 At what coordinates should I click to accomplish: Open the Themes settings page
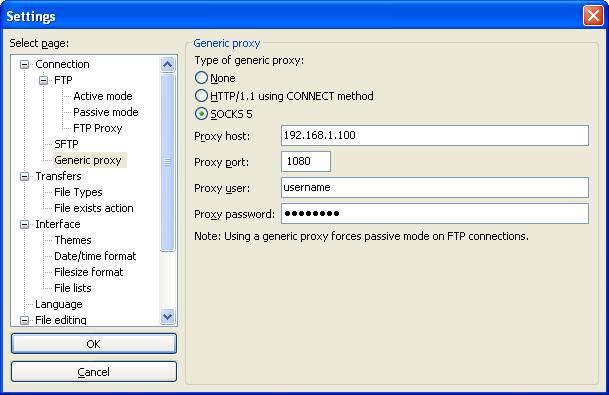(73, 240)
